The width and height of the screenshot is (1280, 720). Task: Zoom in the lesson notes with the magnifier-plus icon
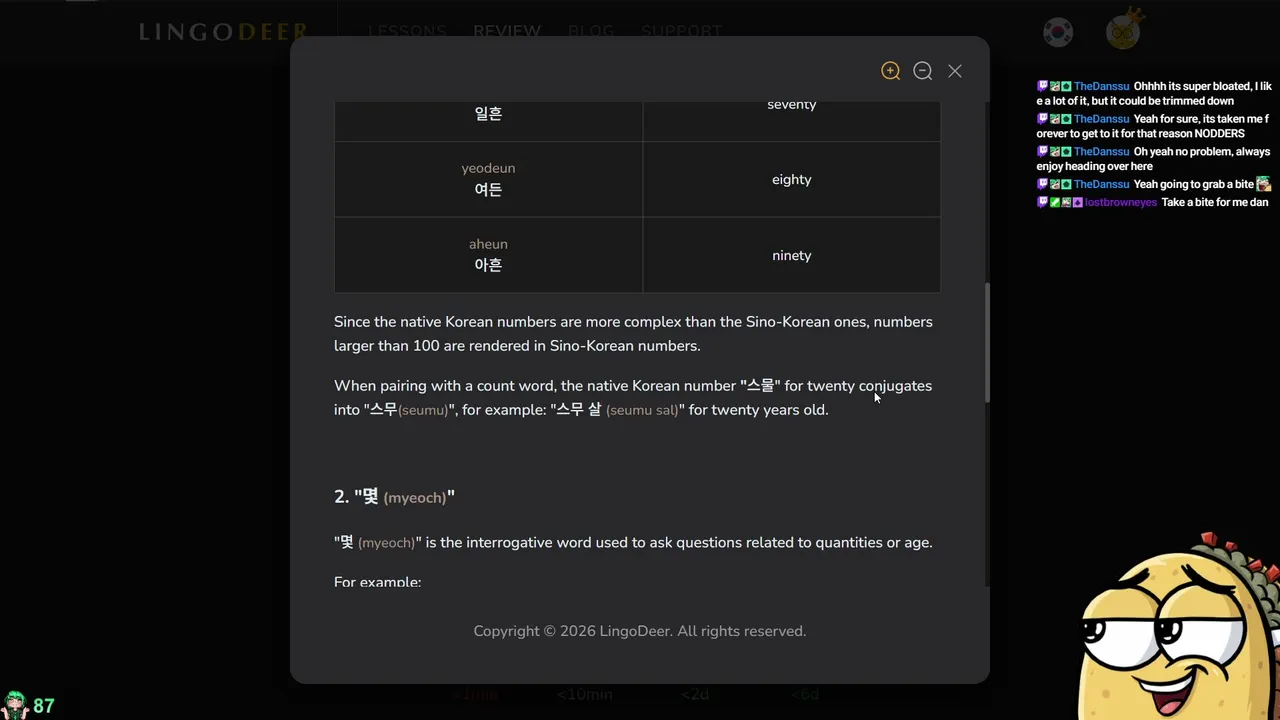pyautogui.click(x=890, y=71)
